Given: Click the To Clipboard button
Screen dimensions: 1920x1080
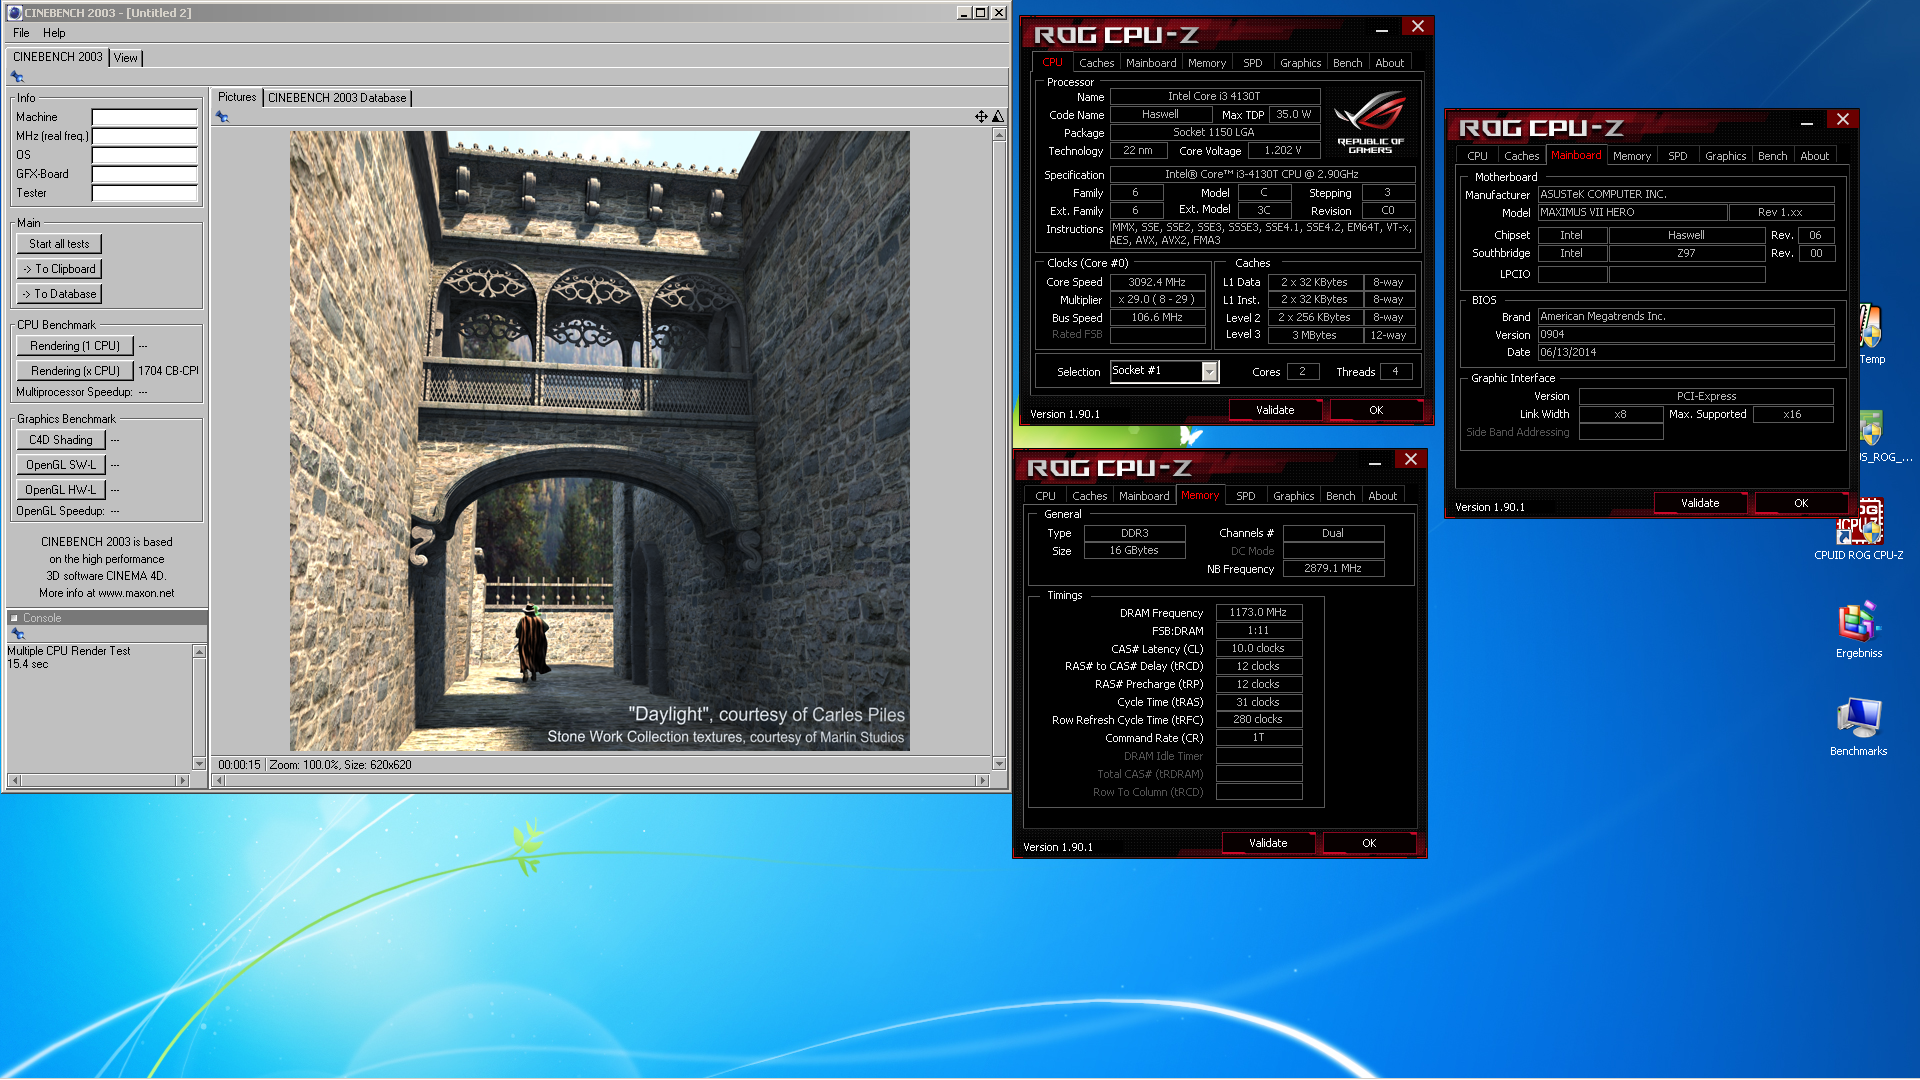Looking at the screenshot, I should point(59,269).
